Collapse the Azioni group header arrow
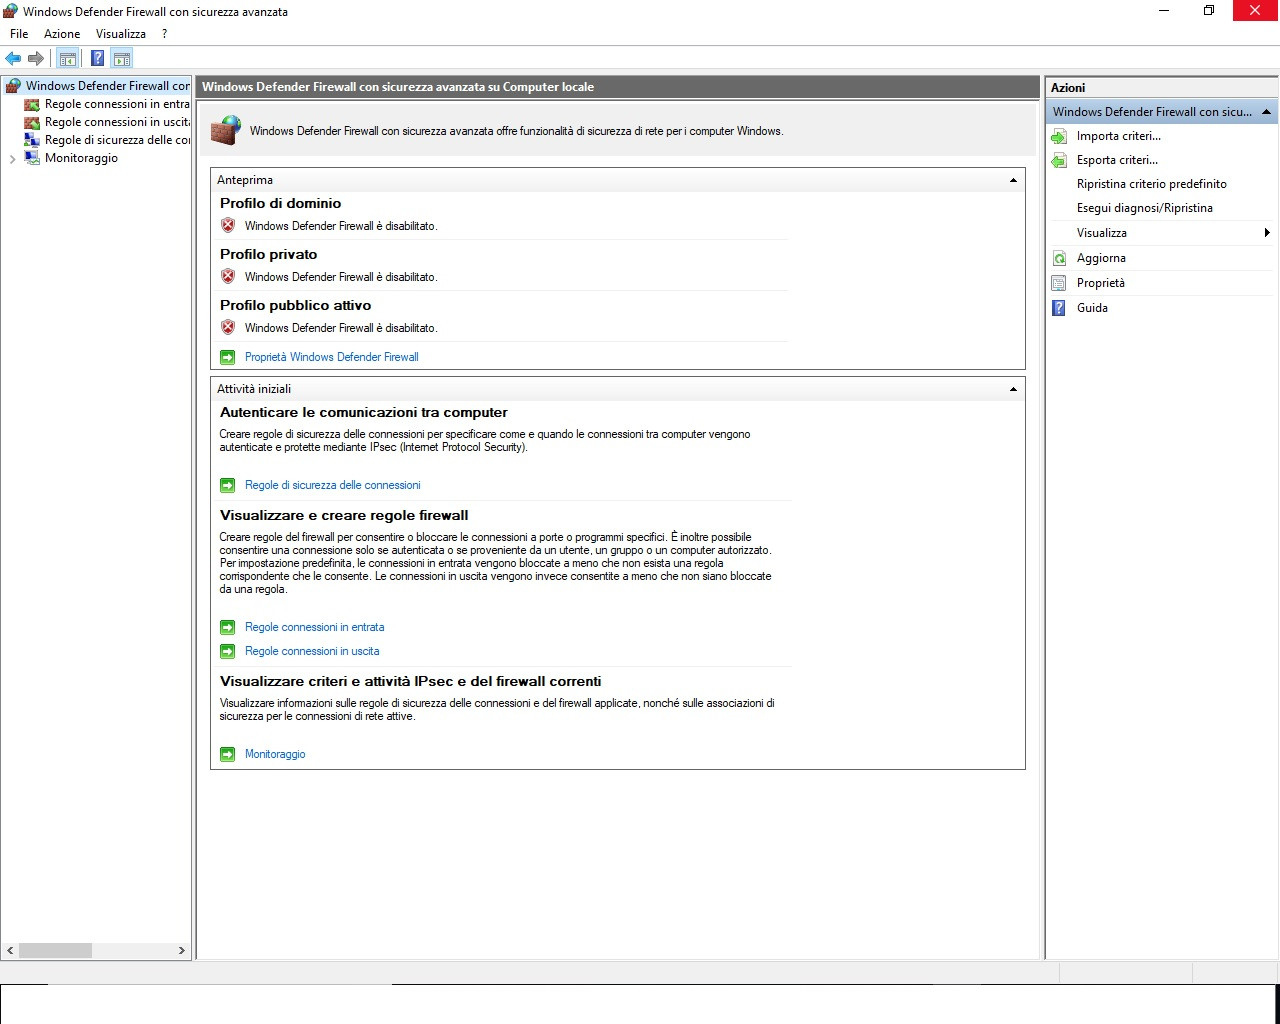Screen dimensions: 1280x1024 [x=1266, y=112]
